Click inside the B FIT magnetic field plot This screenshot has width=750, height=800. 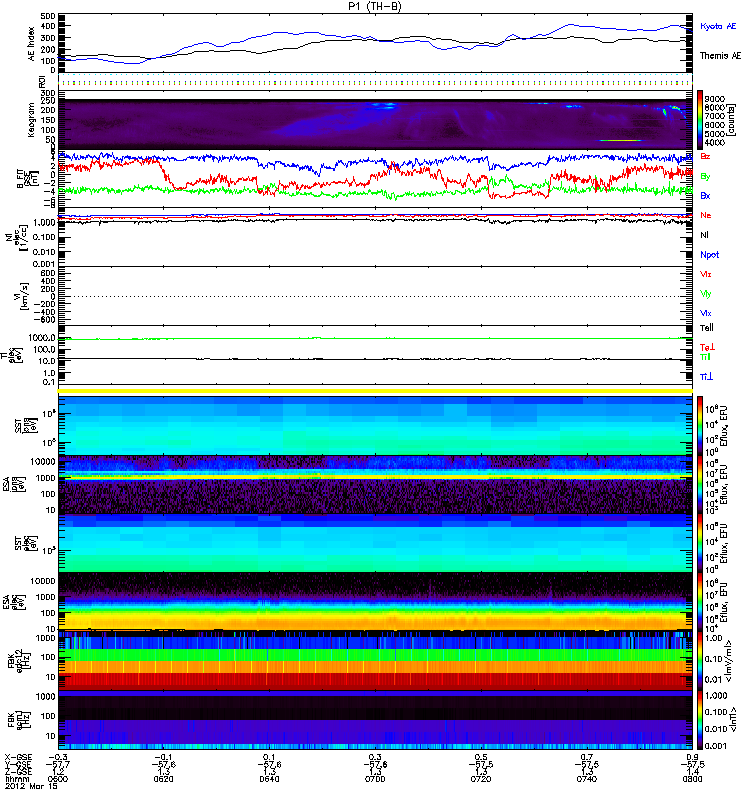pyautogui.click(x=375, y=178)
